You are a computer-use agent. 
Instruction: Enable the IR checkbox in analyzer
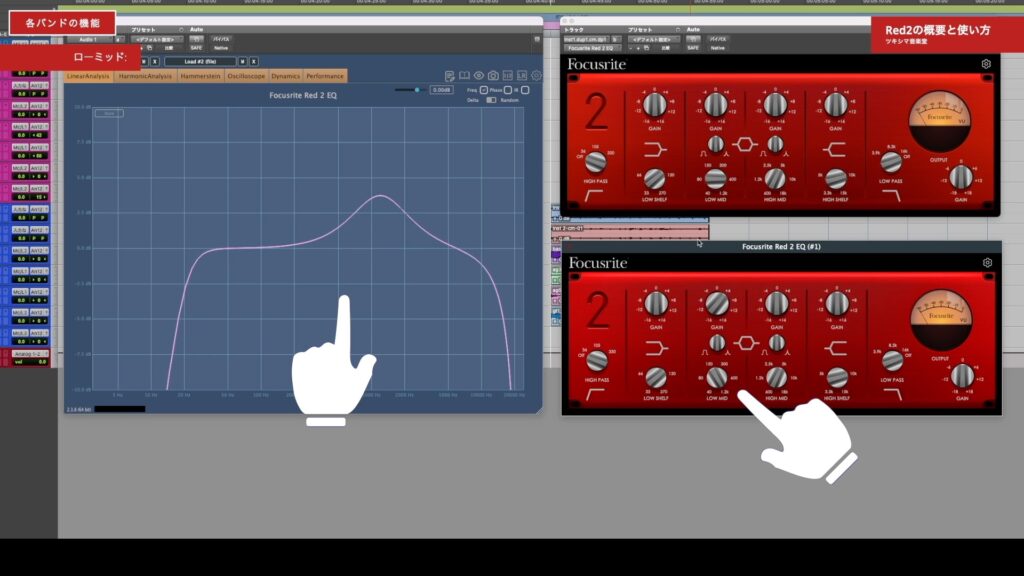click(525, 90)
